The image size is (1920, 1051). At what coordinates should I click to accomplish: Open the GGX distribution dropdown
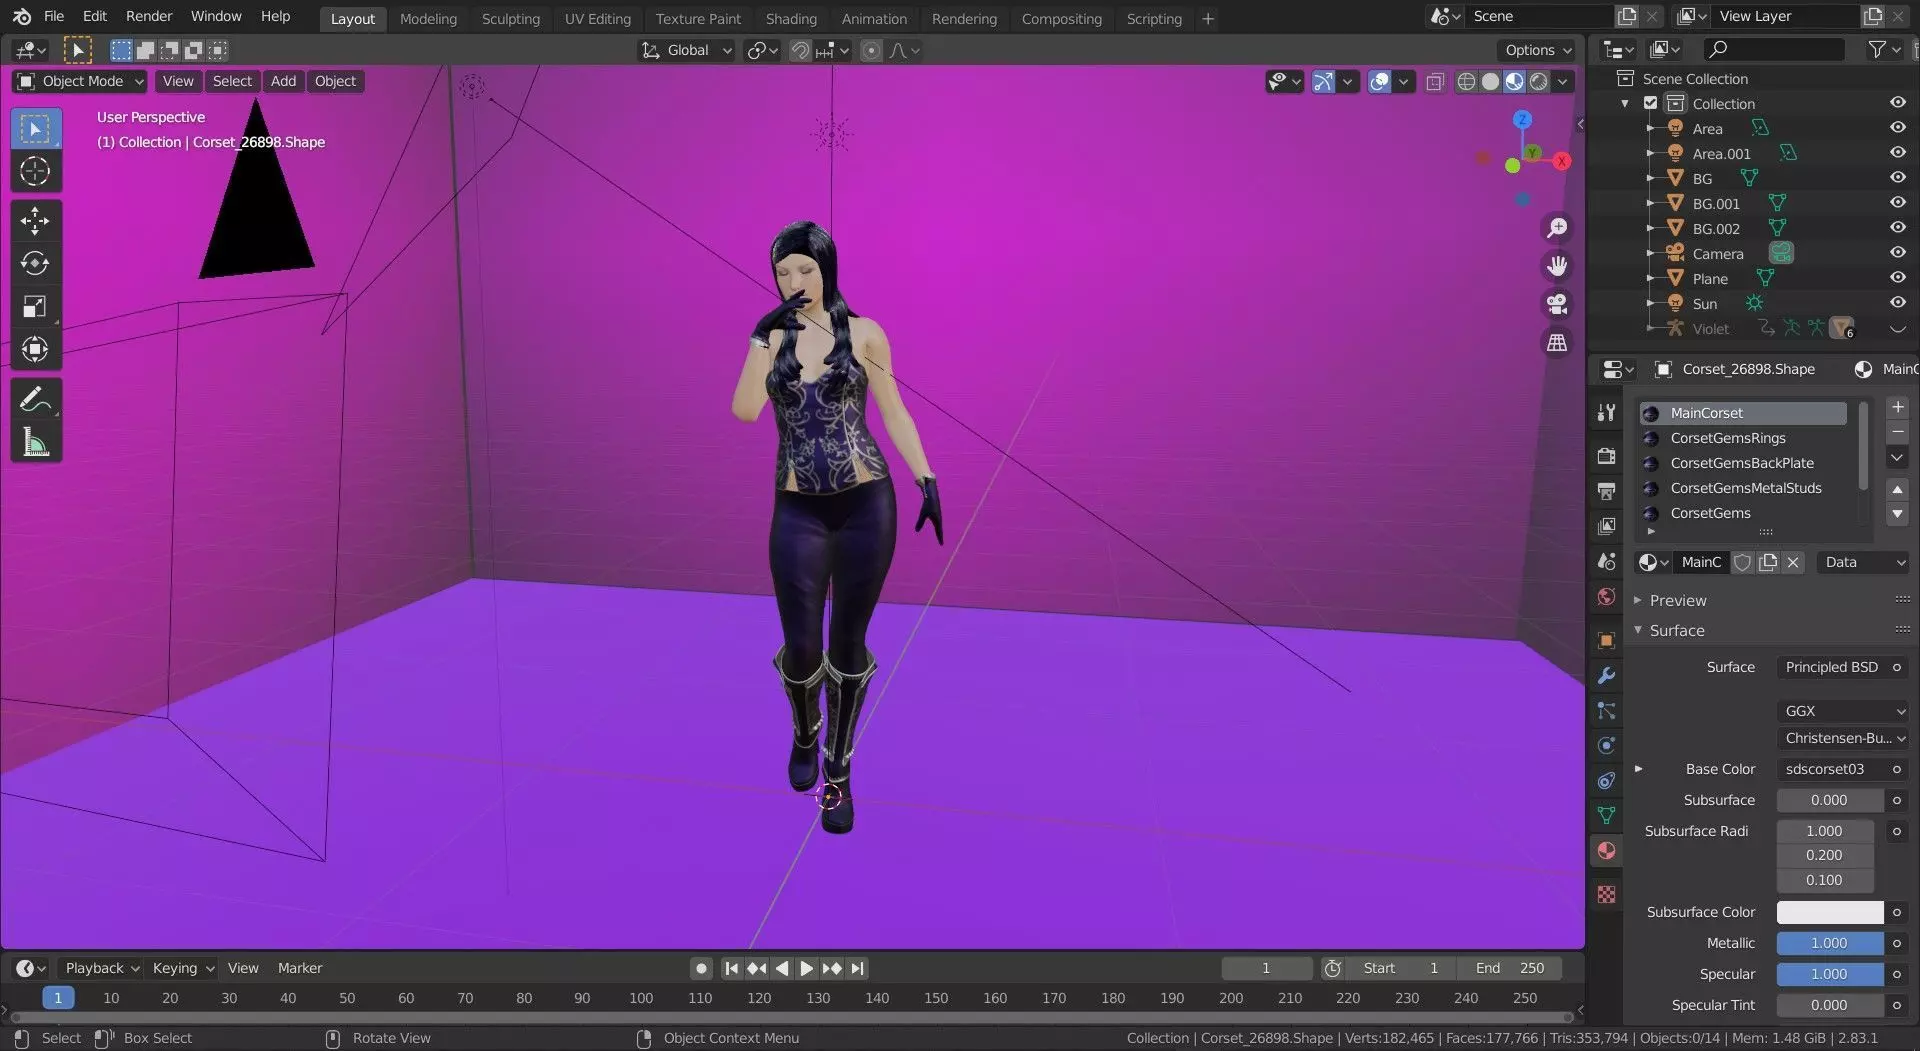(1843, 711)
